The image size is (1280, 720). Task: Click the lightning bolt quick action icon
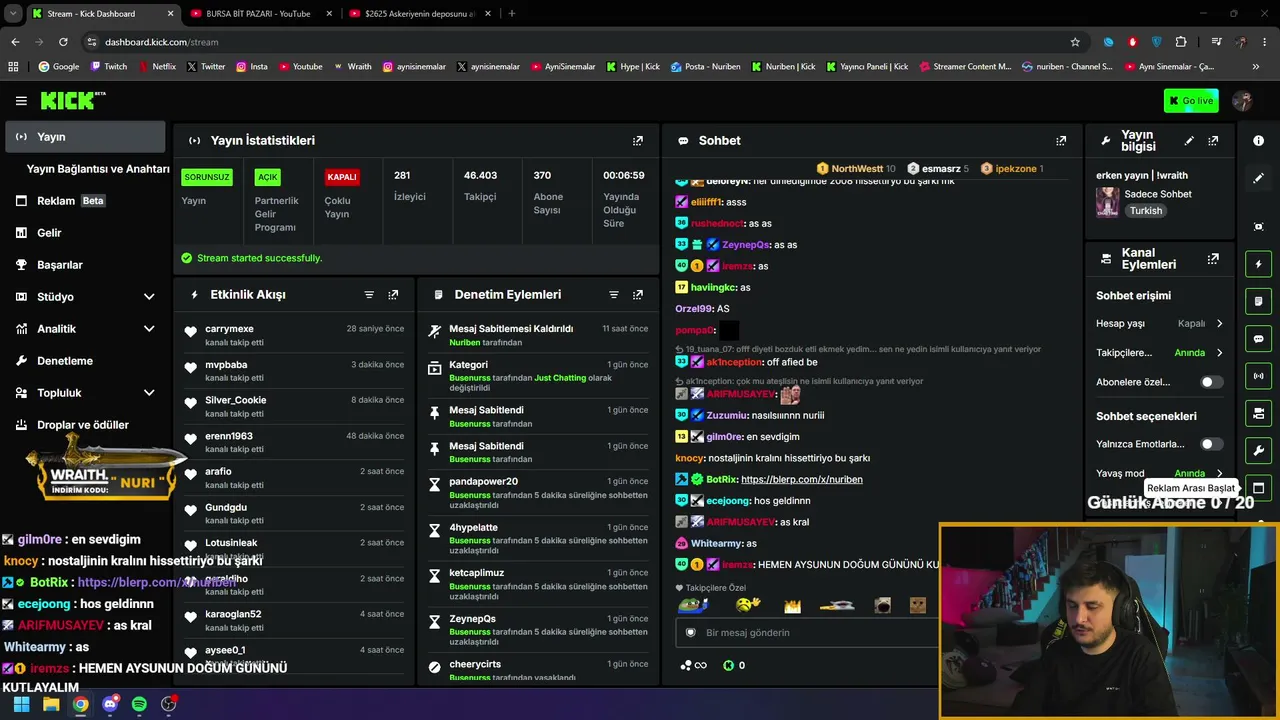click(1259, 264)
